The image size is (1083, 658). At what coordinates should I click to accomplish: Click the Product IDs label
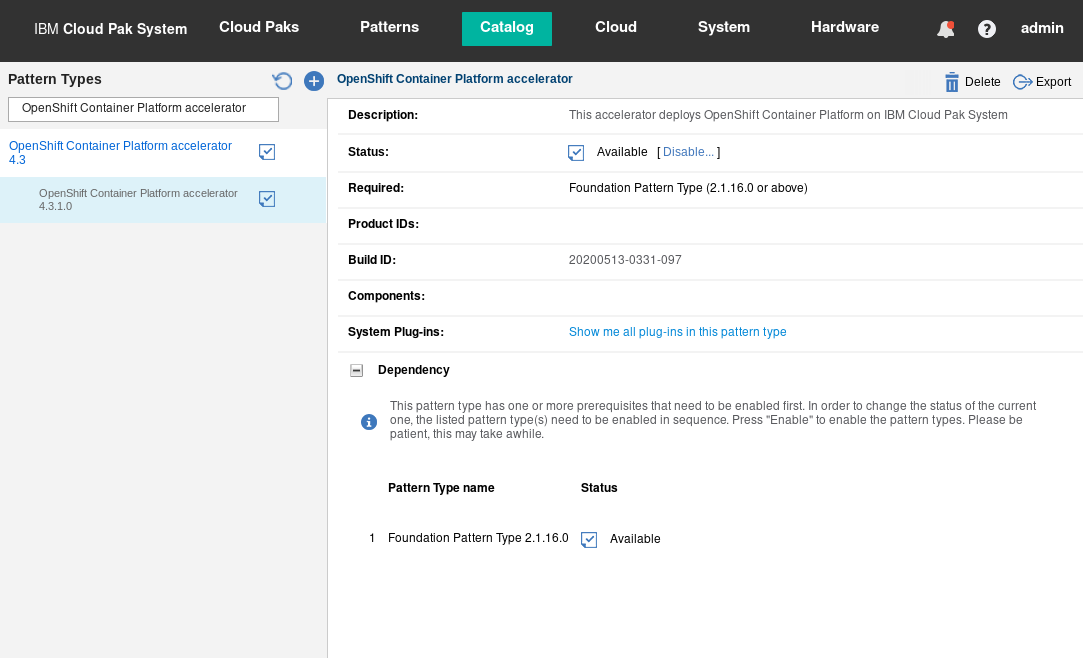coord(383,224)
